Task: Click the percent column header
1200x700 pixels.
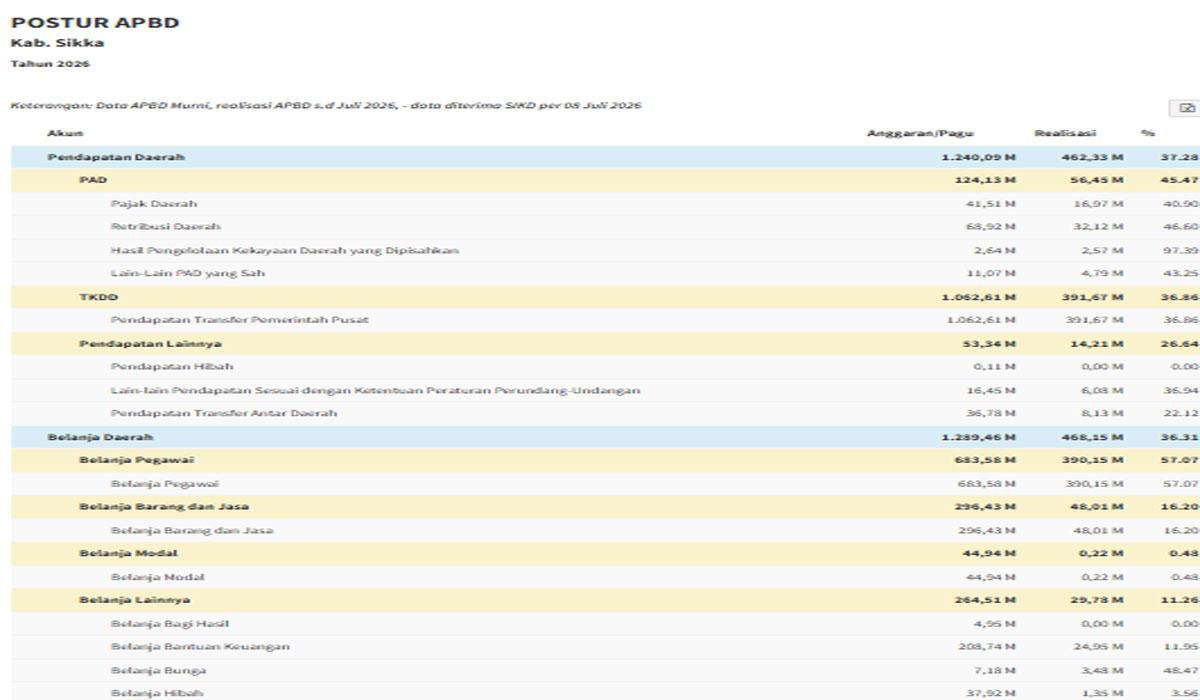Action: (1147, 133)
